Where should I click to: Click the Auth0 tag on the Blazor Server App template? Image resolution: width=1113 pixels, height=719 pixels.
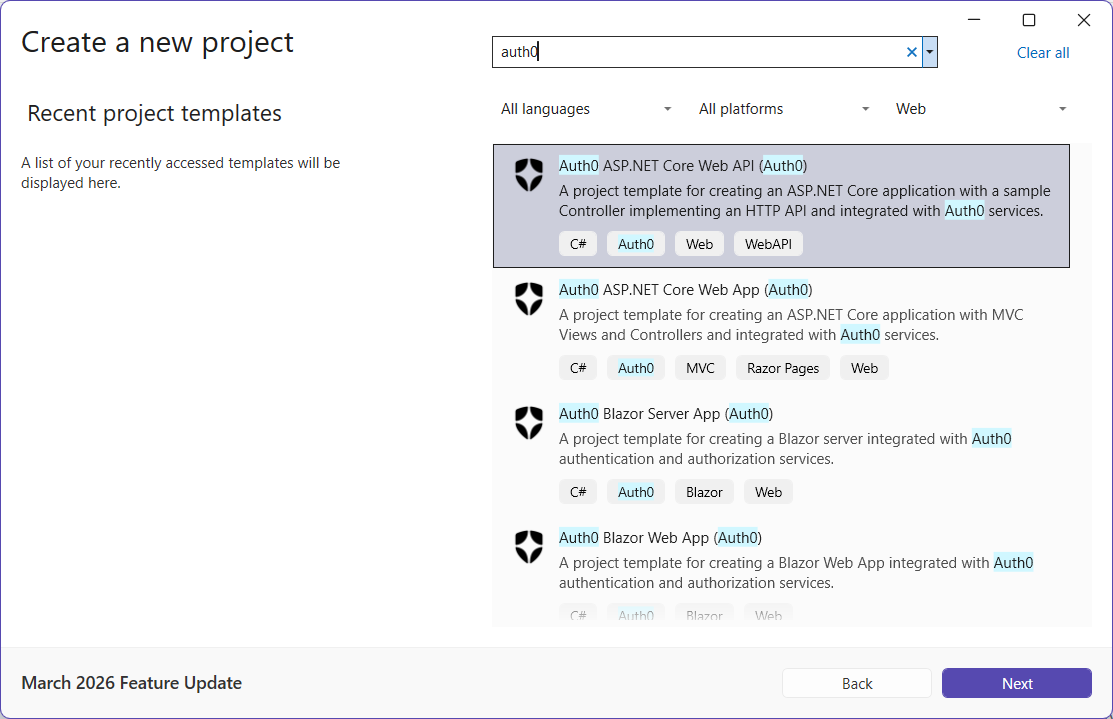636,492
